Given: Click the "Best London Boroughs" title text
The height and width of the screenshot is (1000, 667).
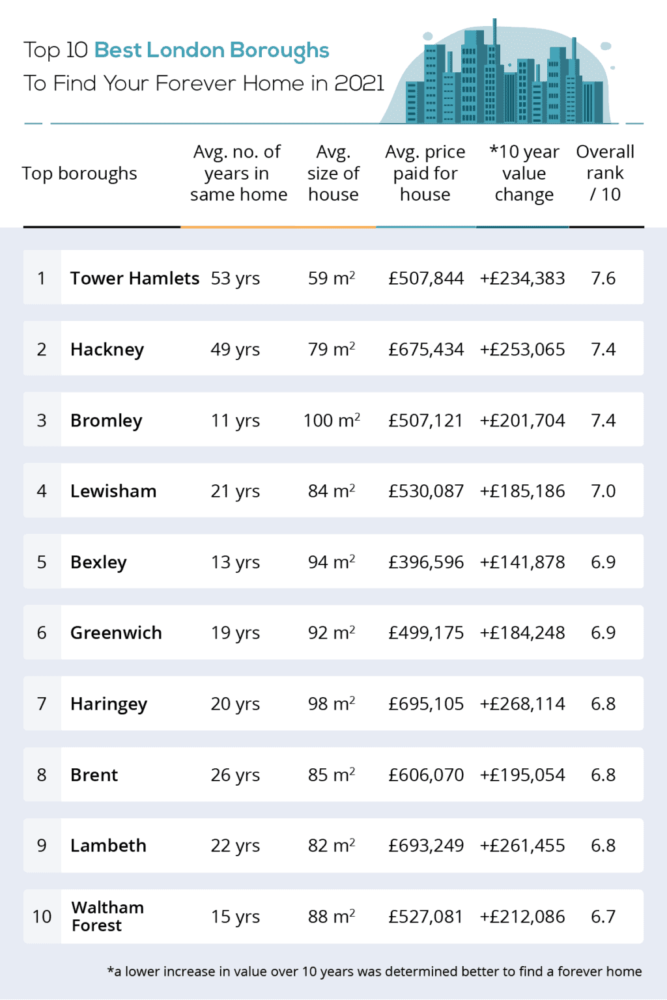Looking at the screenshot, I should [211, 49].
